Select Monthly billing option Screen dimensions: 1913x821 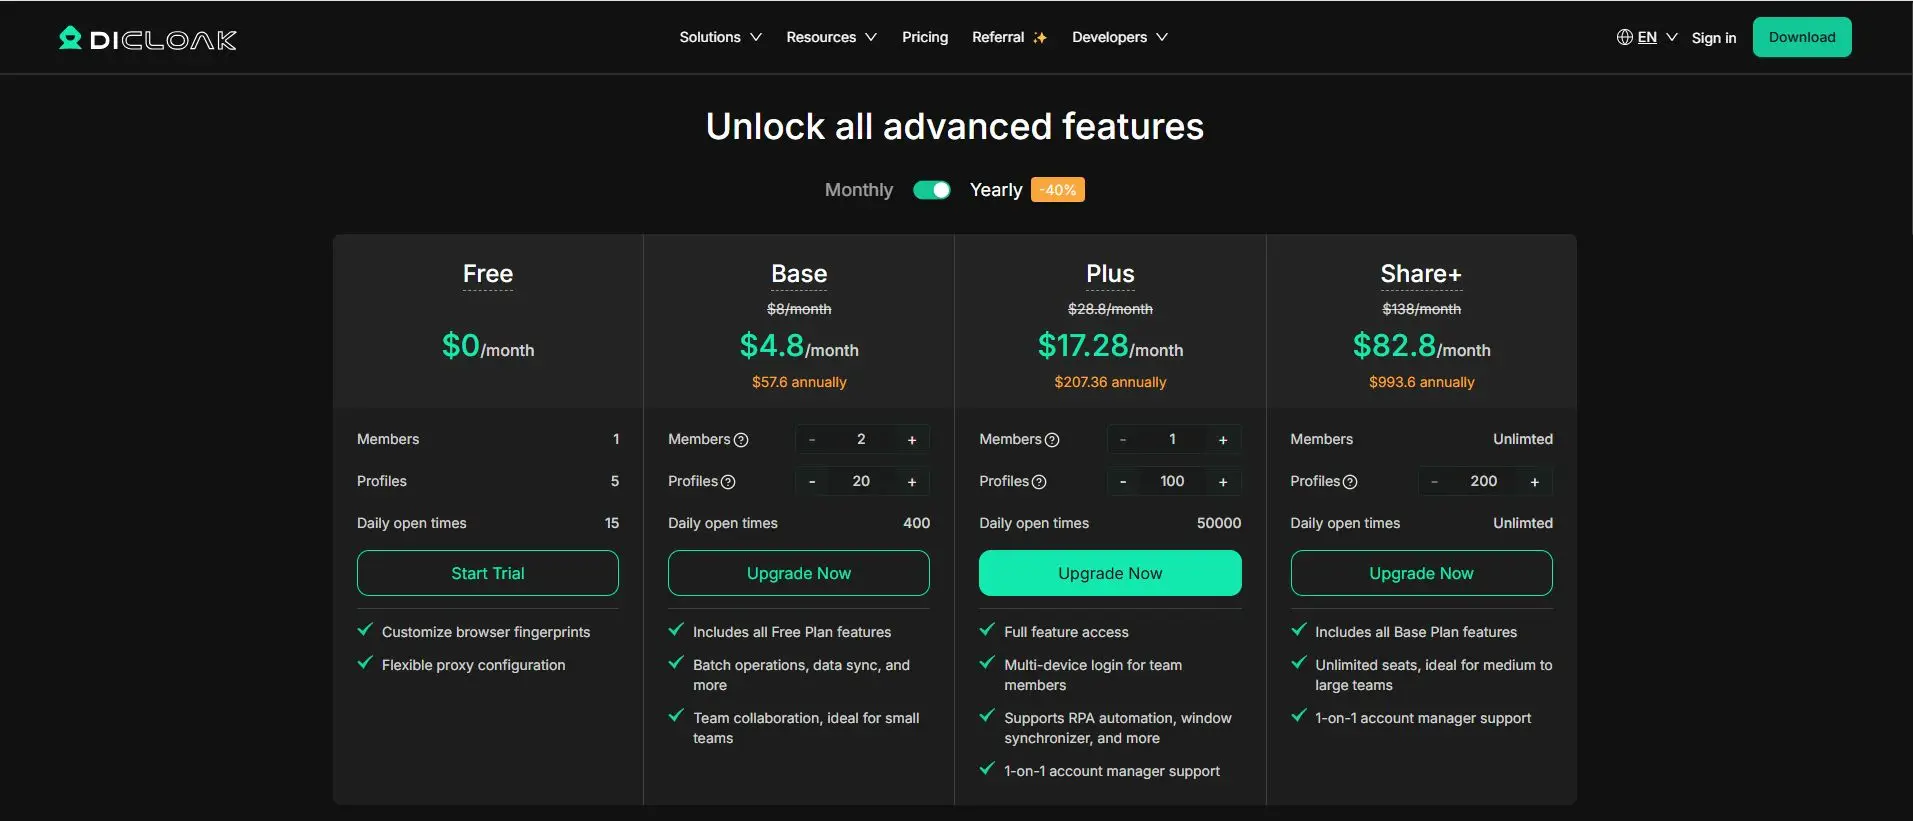click(858, 190)
